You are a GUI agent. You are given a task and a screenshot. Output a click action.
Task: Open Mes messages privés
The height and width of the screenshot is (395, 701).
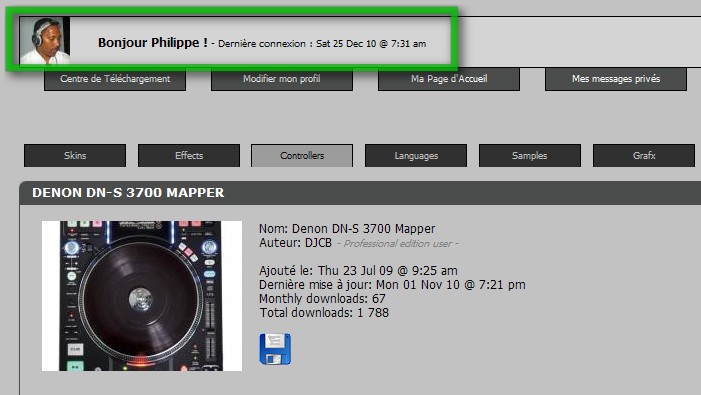click(x=616, y=79)
